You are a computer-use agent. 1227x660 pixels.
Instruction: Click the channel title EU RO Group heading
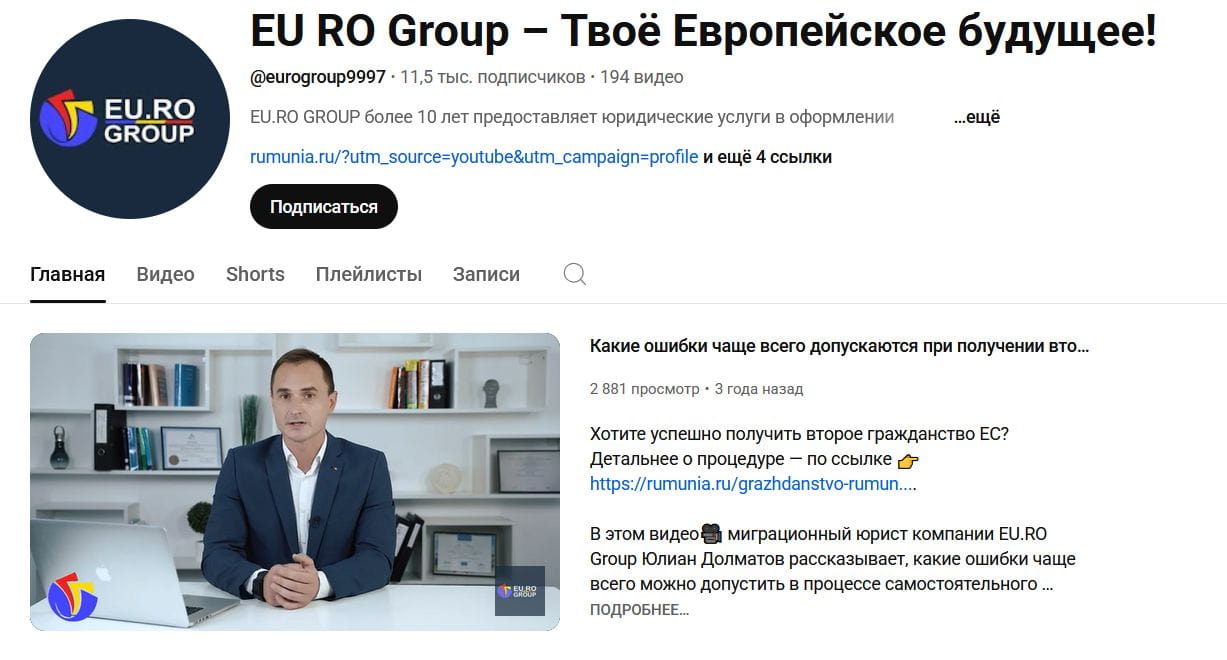tap(703, 32)
